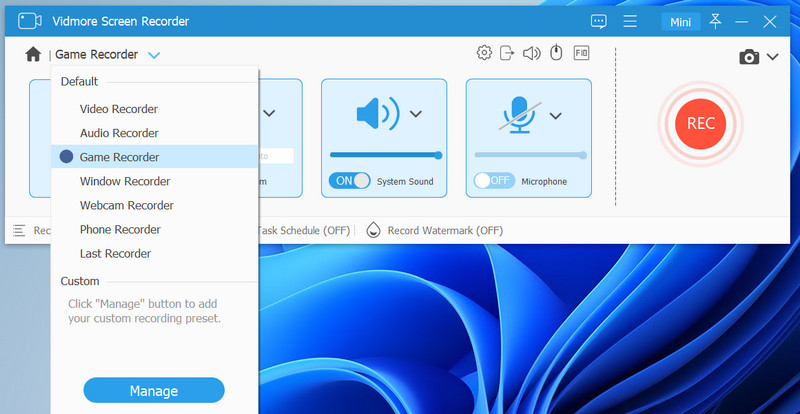The width and height of the screenshot is (800, 414).
Task: Click the home icon
Action: pyautogui.click(x=33, y=56)
